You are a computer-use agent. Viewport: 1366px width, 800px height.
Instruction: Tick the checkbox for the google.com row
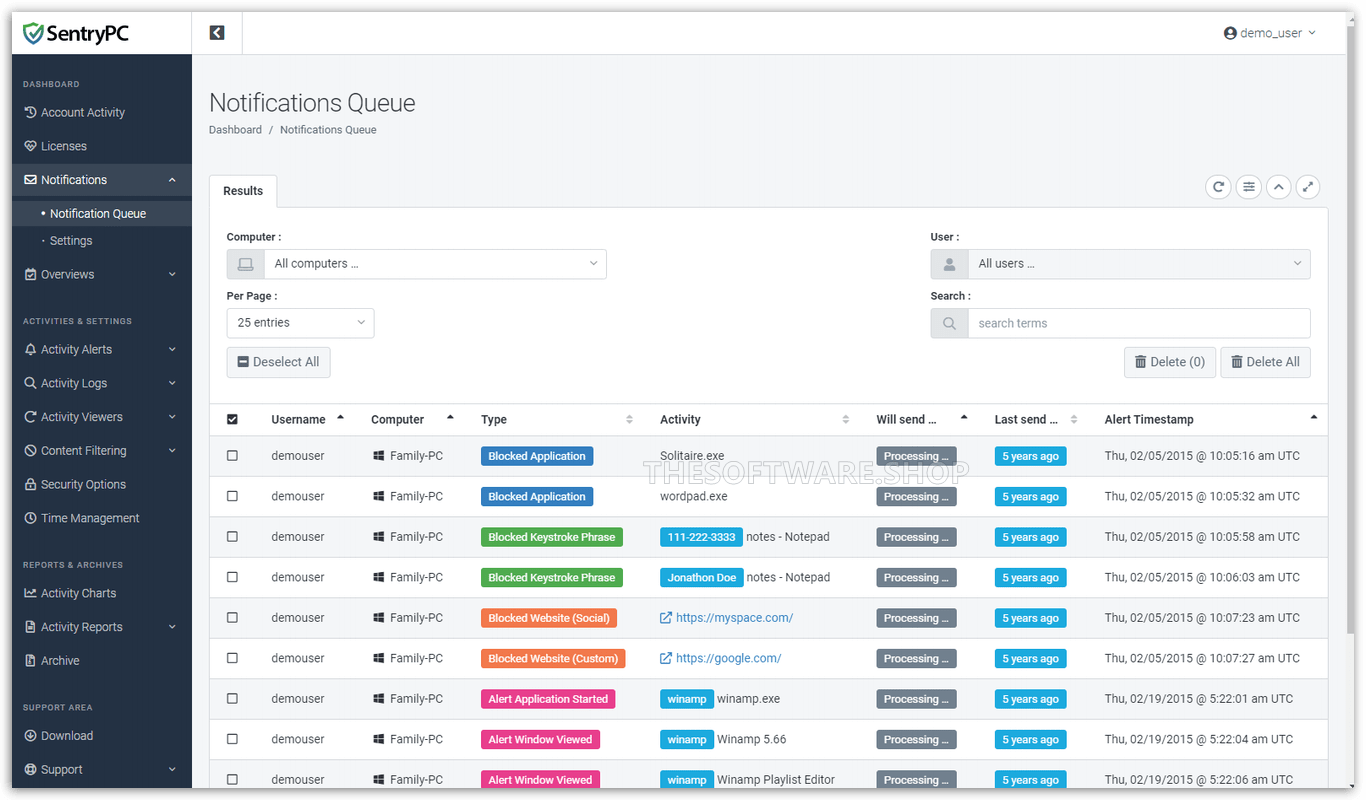233,658
